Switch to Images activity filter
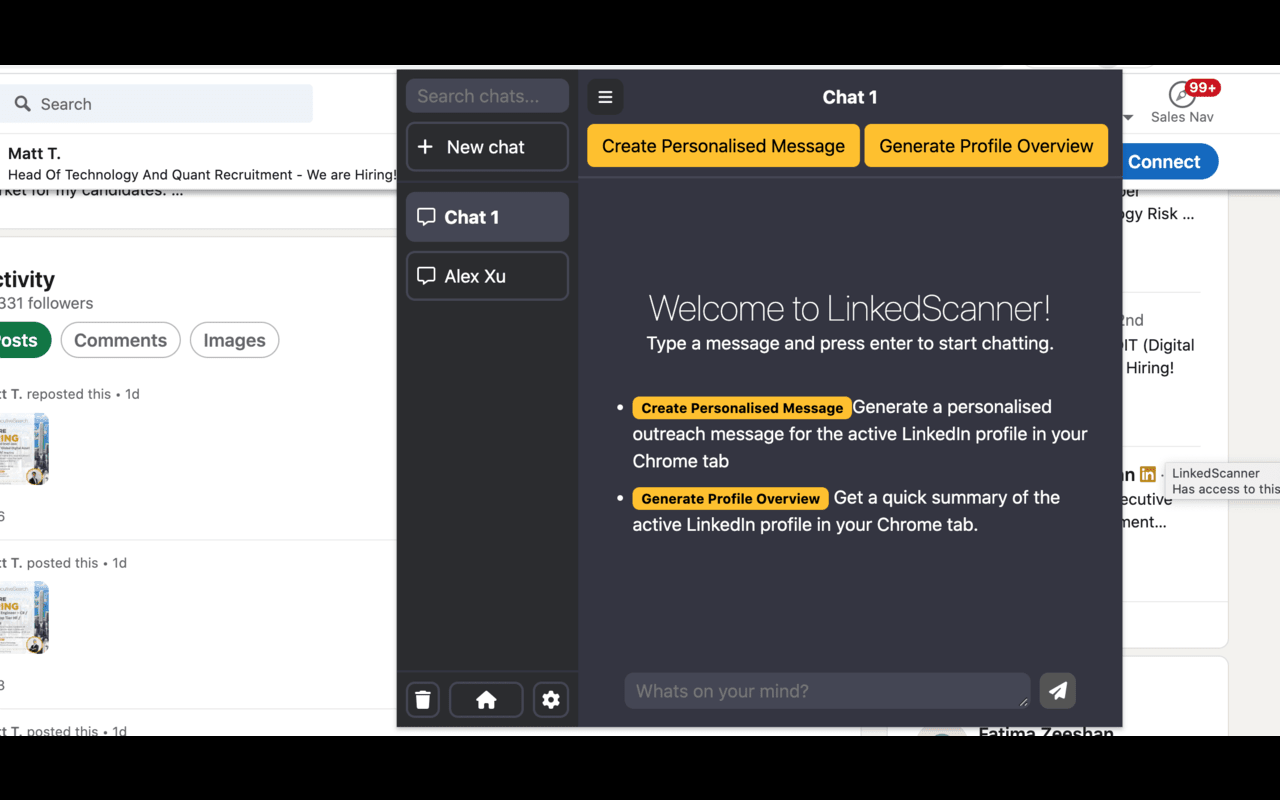The height and width of the screenshot is (800, 1280). [x=234, y=340]
